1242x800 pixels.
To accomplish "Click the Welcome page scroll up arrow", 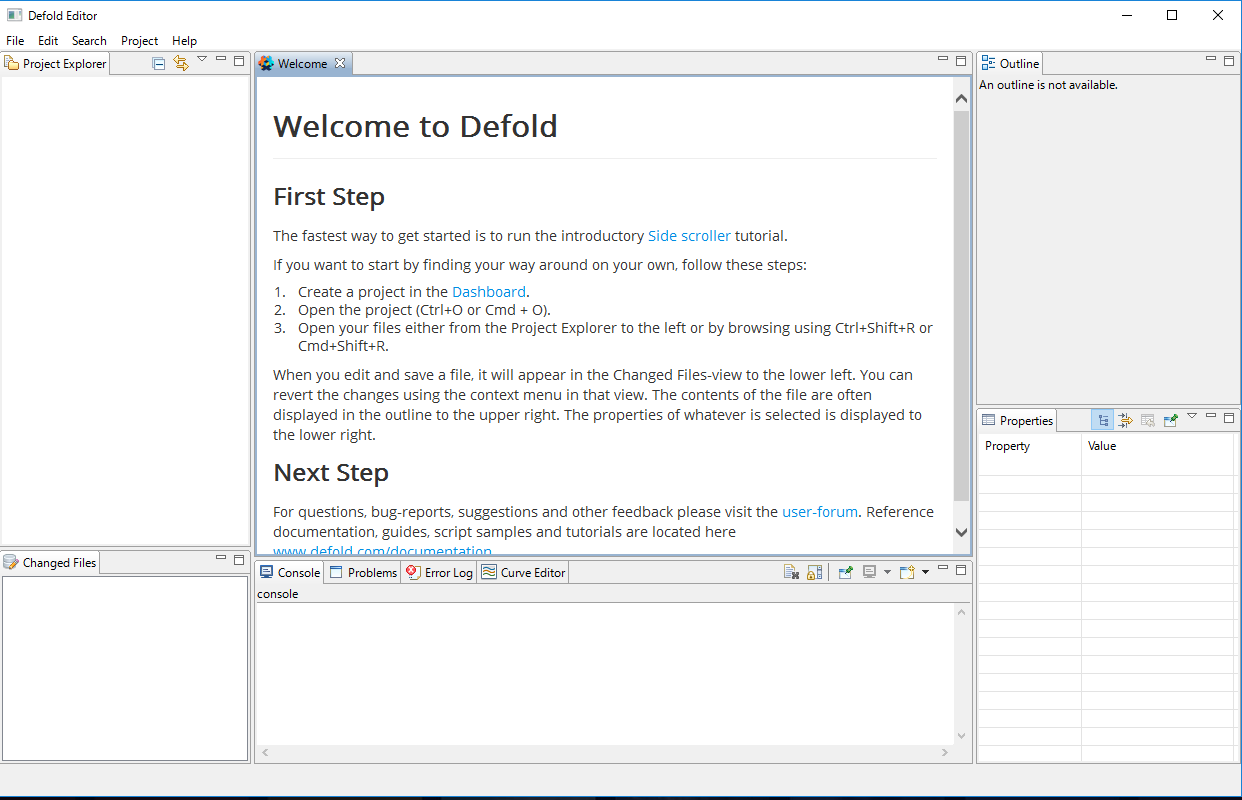I will 961,99.
